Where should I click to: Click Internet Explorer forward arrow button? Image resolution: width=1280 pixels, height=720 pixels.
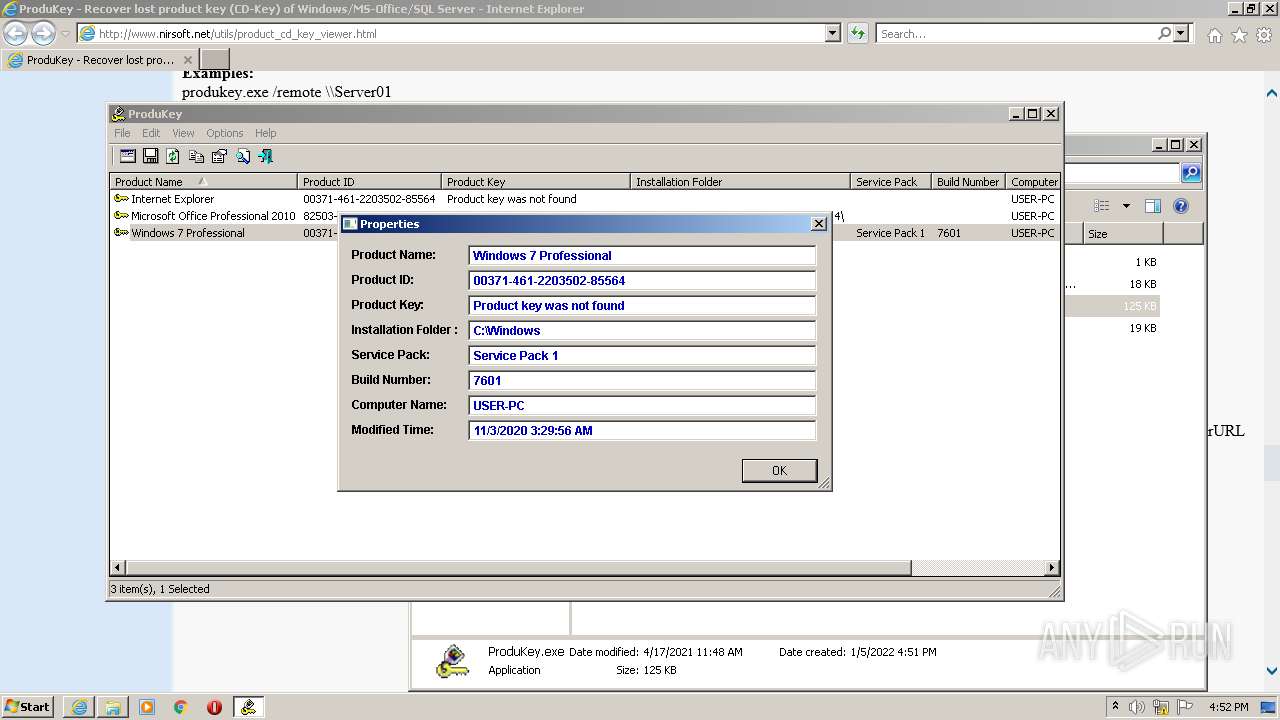pyautogui.click(x=43, y=33)
